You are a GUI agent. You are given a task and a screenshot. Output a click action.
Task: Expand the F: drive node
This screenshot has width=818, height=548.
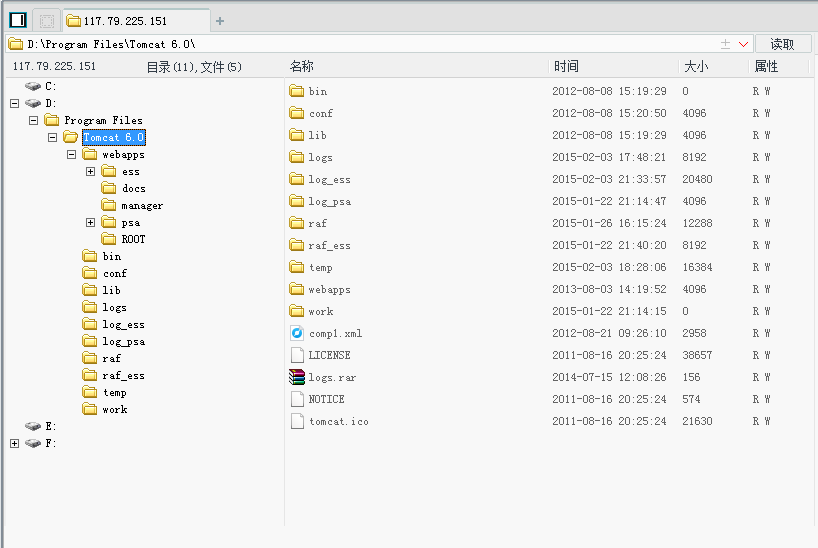pyautogui.click(x=15, y=444)
